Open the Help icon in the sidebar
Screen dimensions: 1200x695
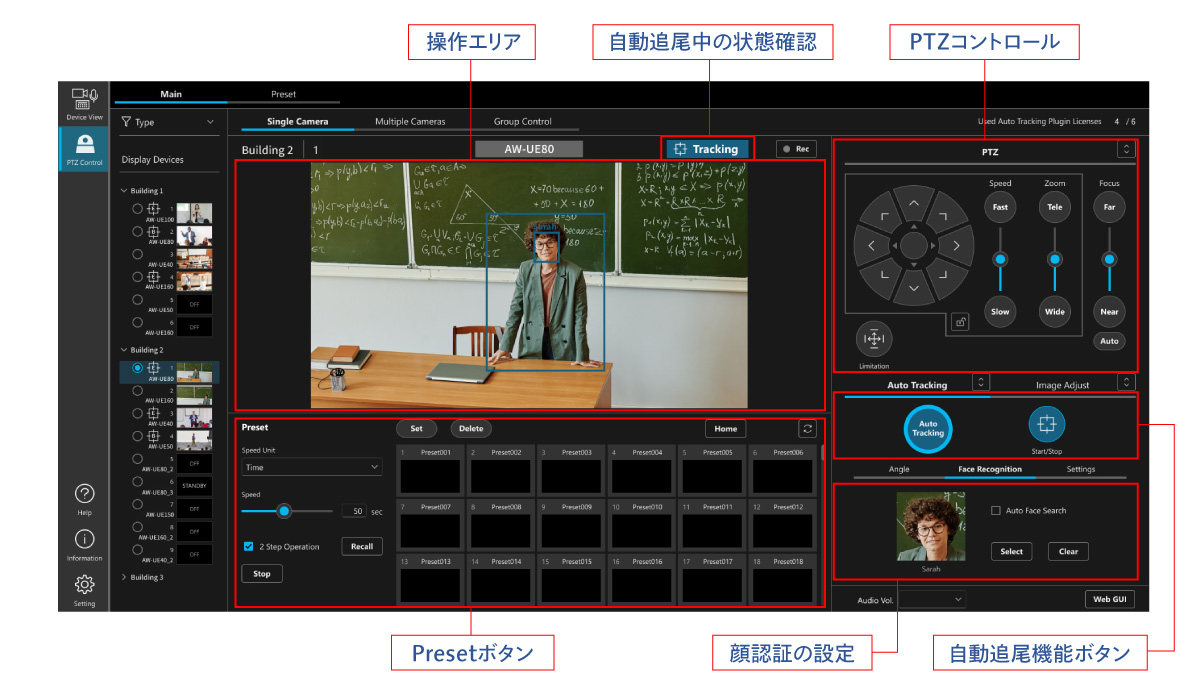[x=85, y=494]
